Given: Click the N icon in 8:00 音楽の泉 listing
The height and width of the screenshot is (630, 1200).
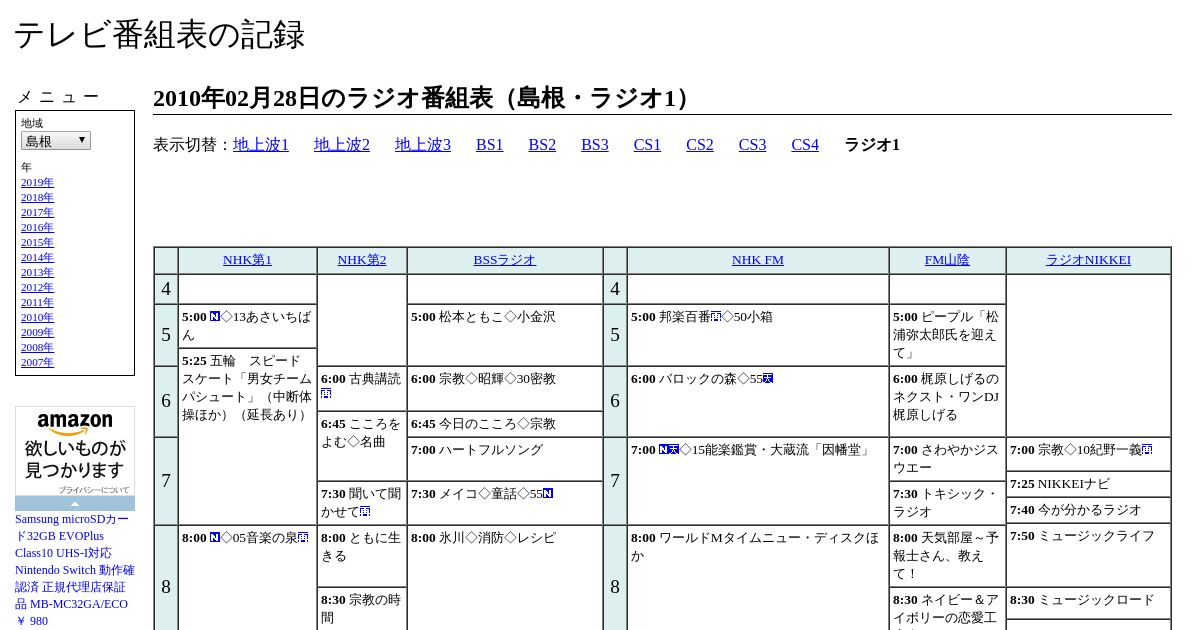Looking at the screenshot, I should coord(215,538).
